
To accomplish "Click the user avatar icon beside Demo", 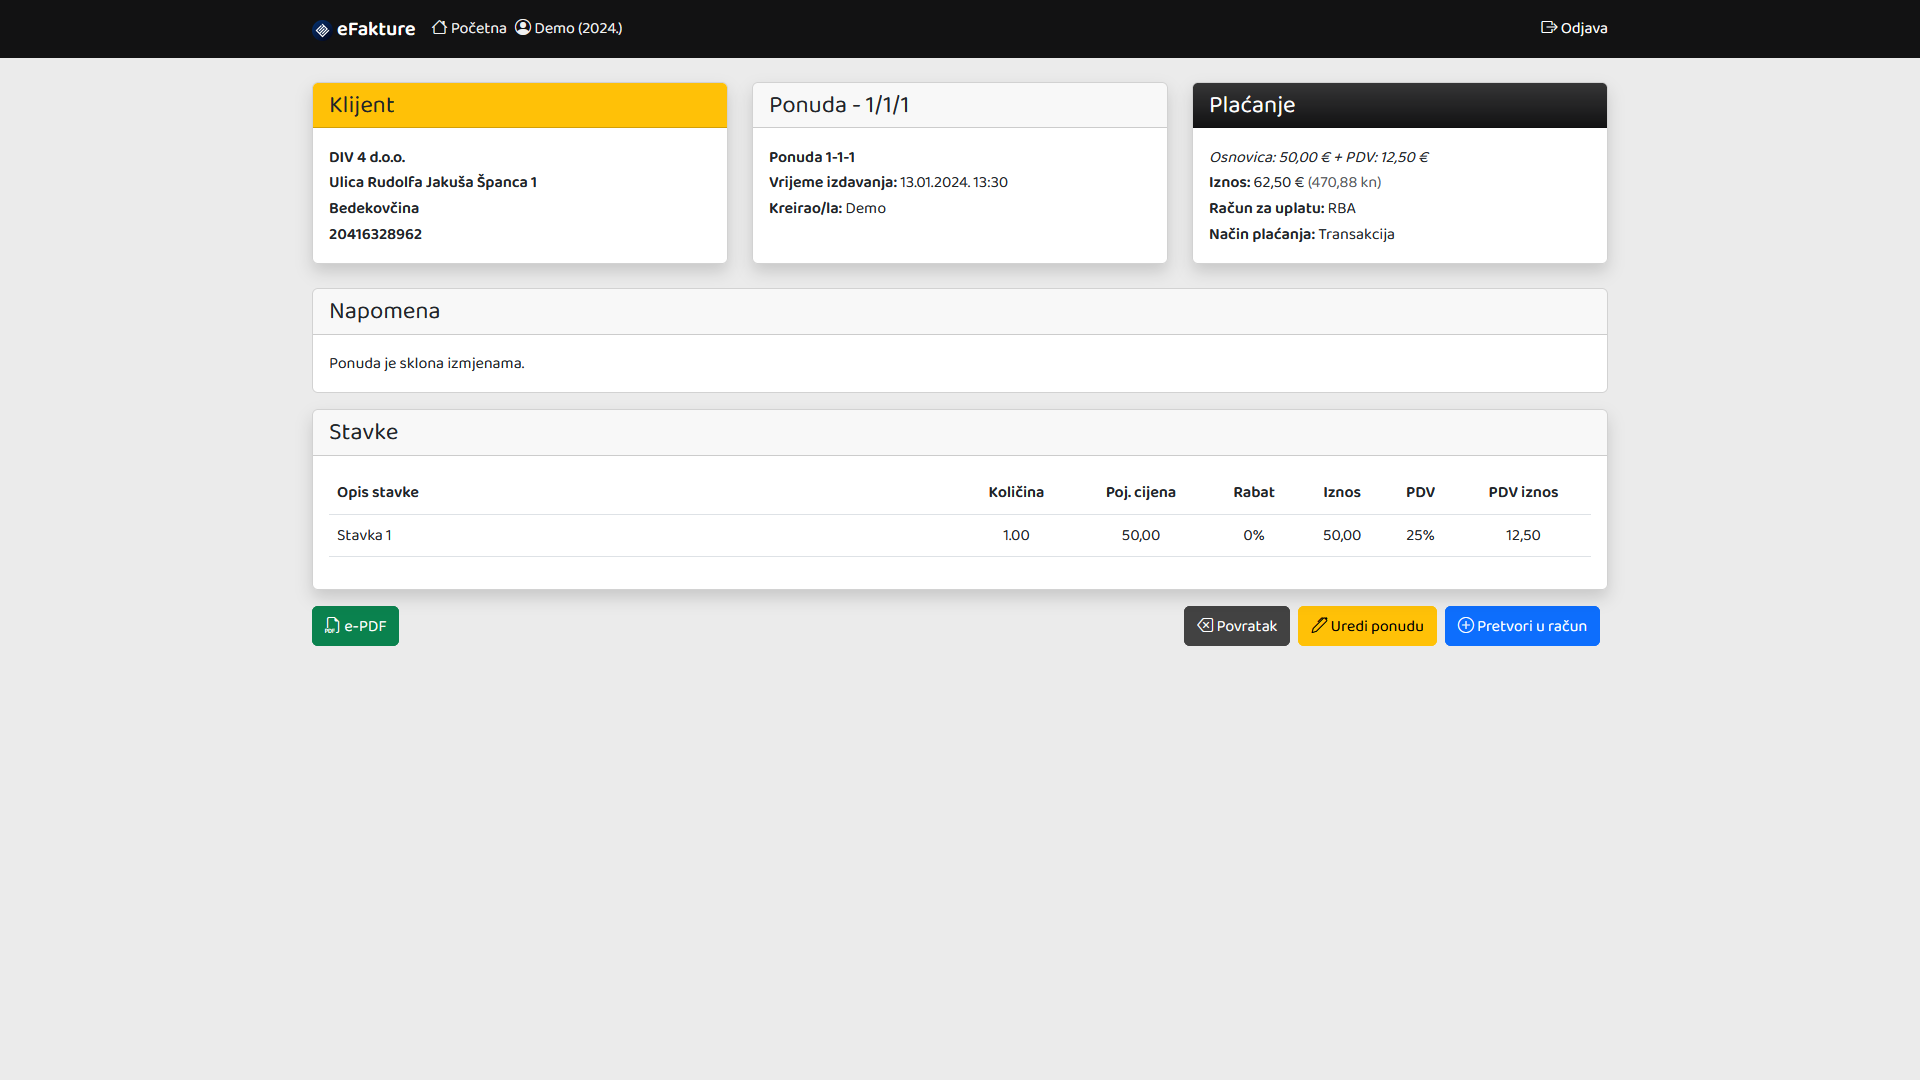I will click(x=523, y=28).
